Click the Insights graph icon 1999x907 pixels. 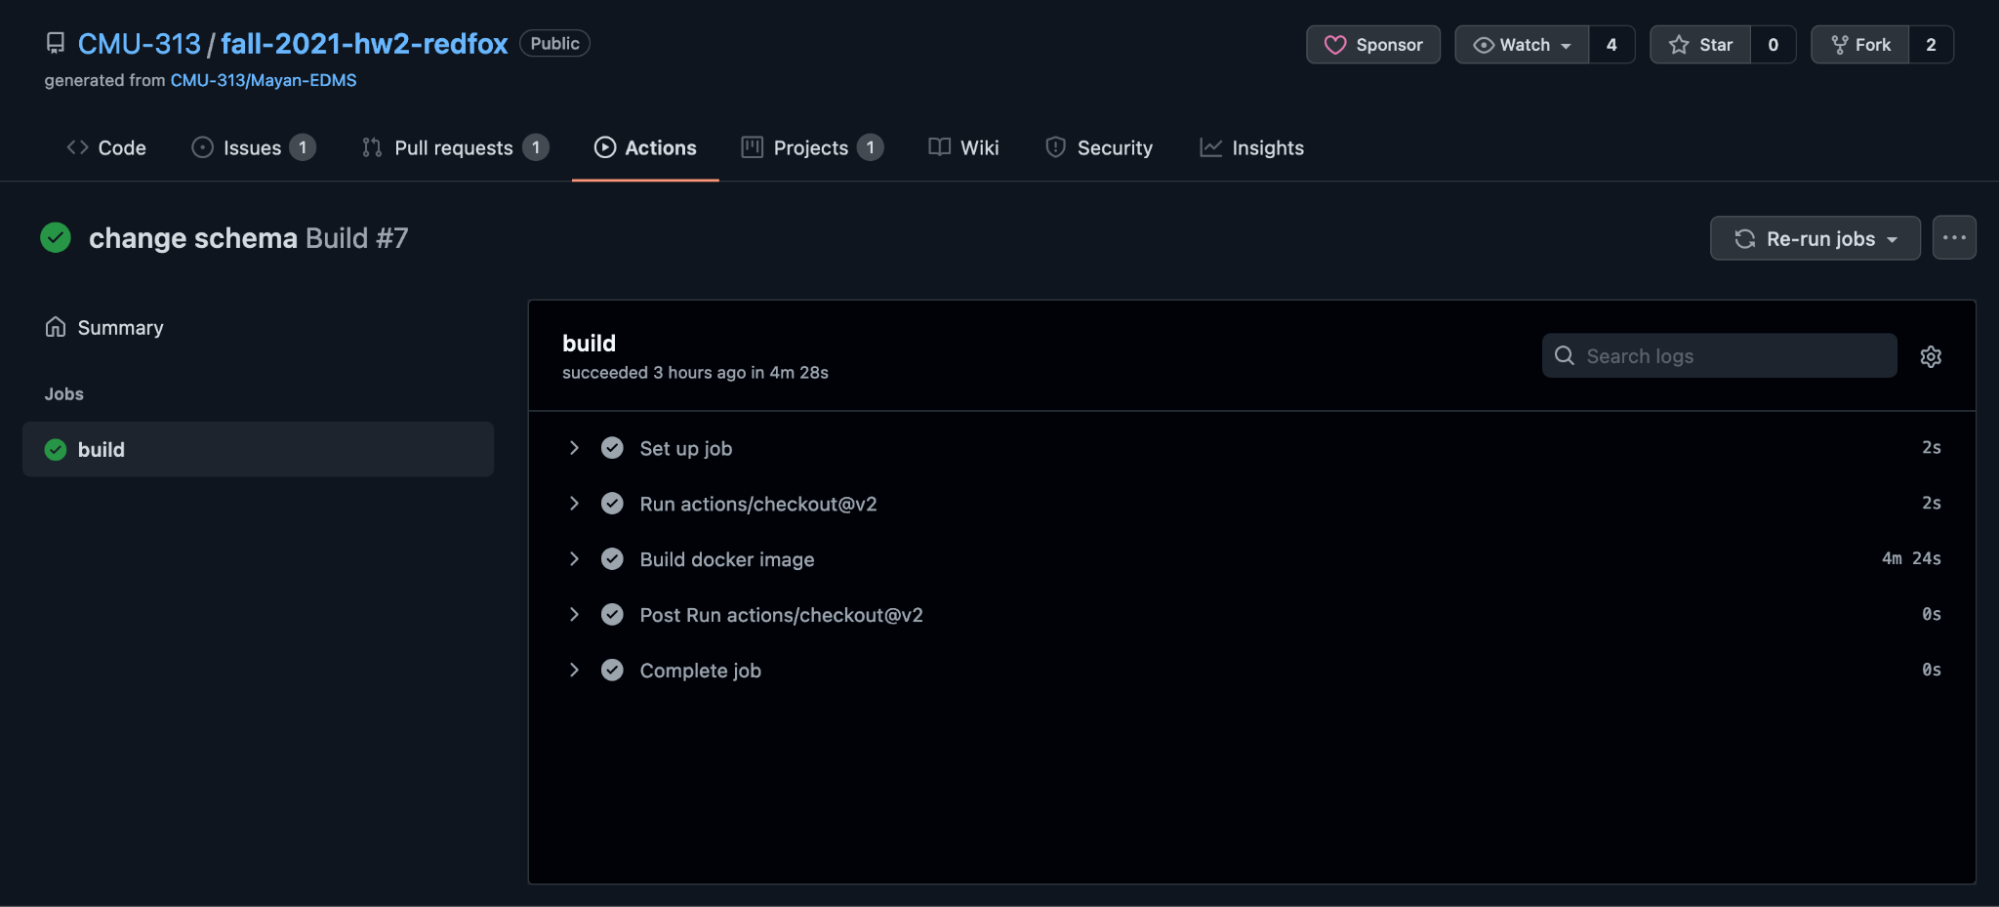click(x=1210, y=147)
